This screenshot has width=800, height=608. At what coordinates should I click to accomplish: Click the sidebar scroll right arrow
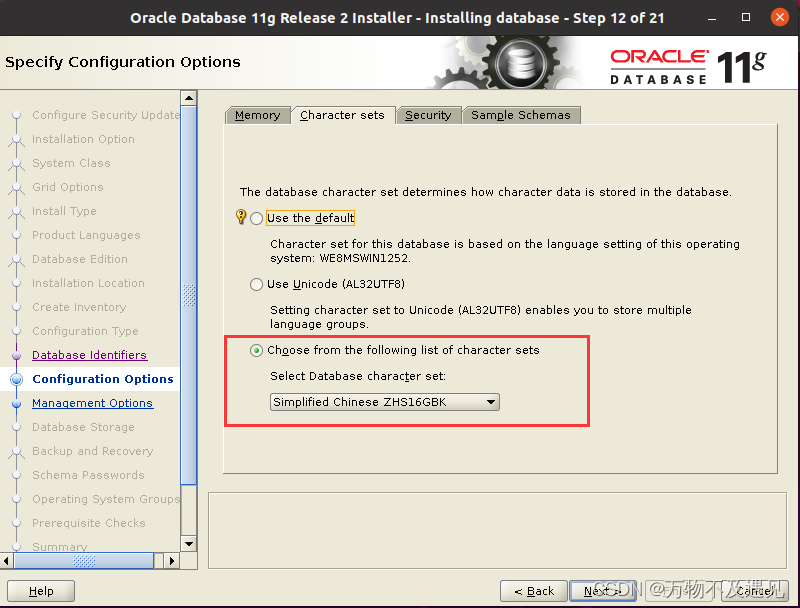(171, 561)
